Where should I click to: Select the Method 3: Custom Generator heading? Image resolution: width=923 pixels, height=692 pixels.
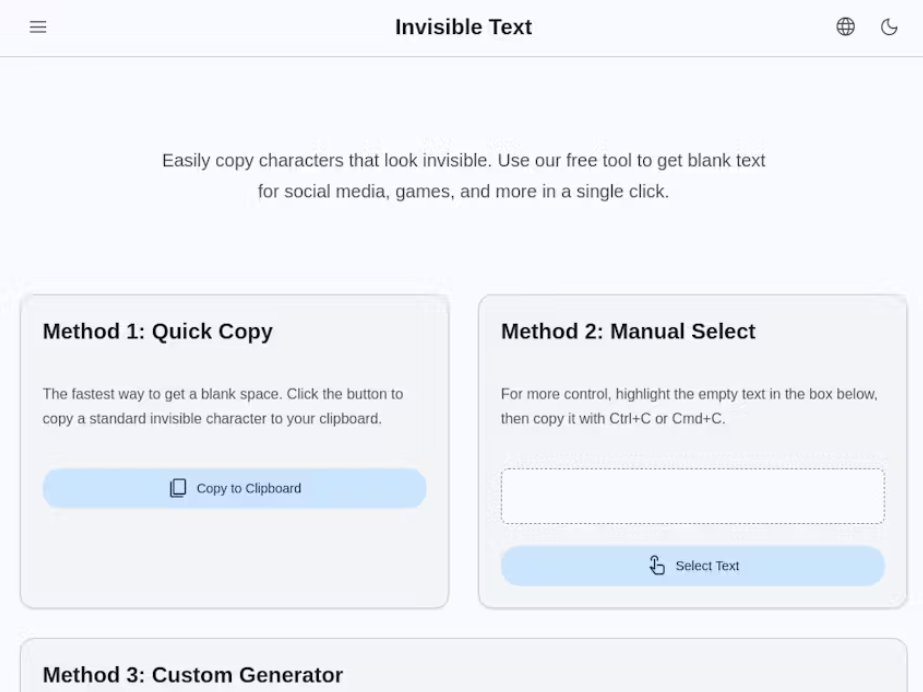(192, 675)
